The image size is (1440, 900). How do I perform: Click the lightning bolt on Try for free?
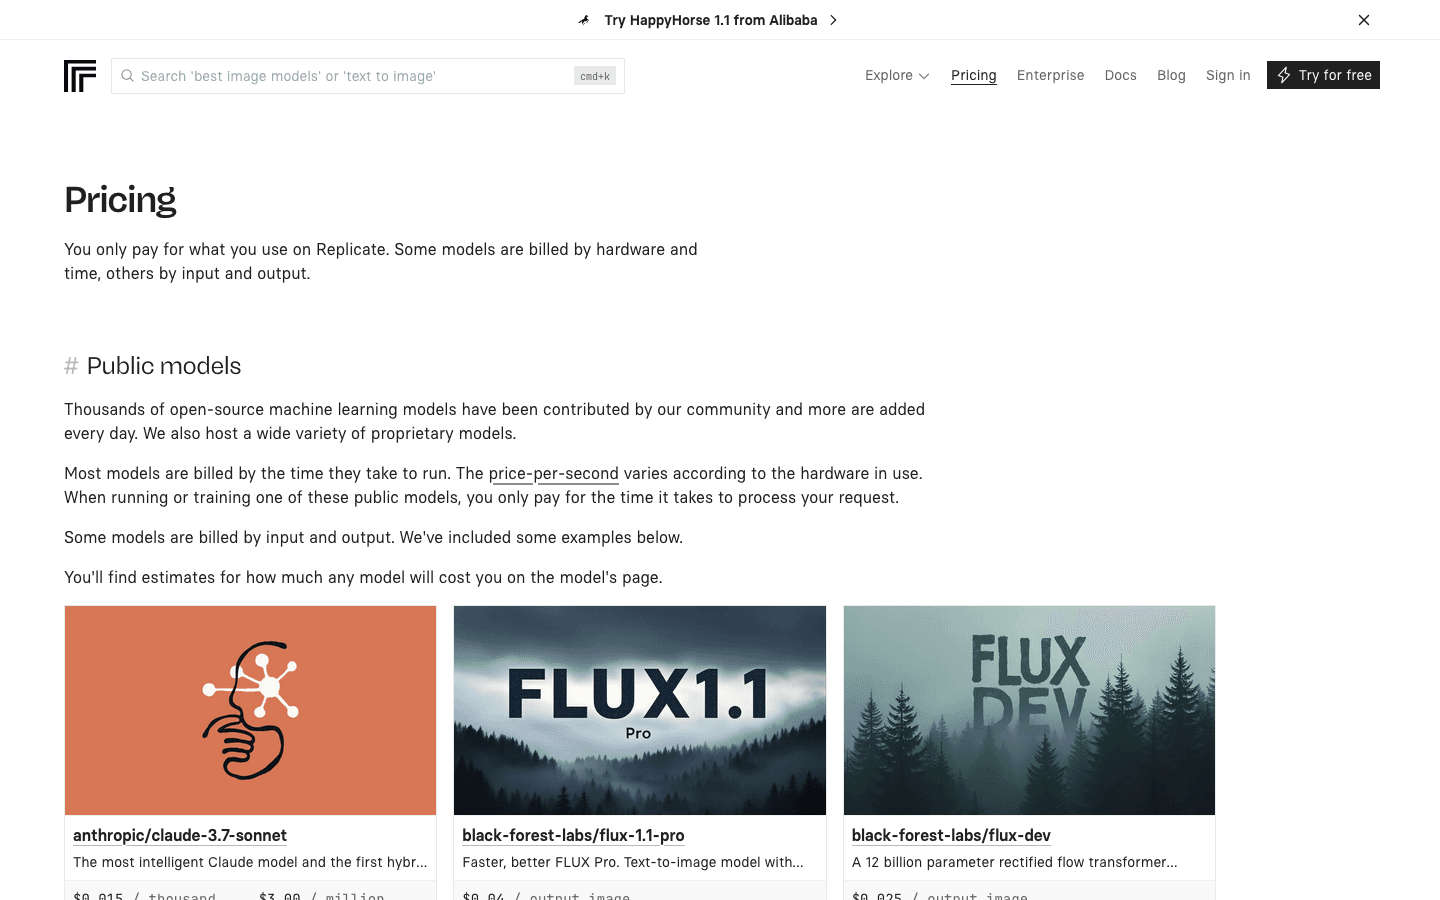pyautogui.click(x=1284, y=75)
